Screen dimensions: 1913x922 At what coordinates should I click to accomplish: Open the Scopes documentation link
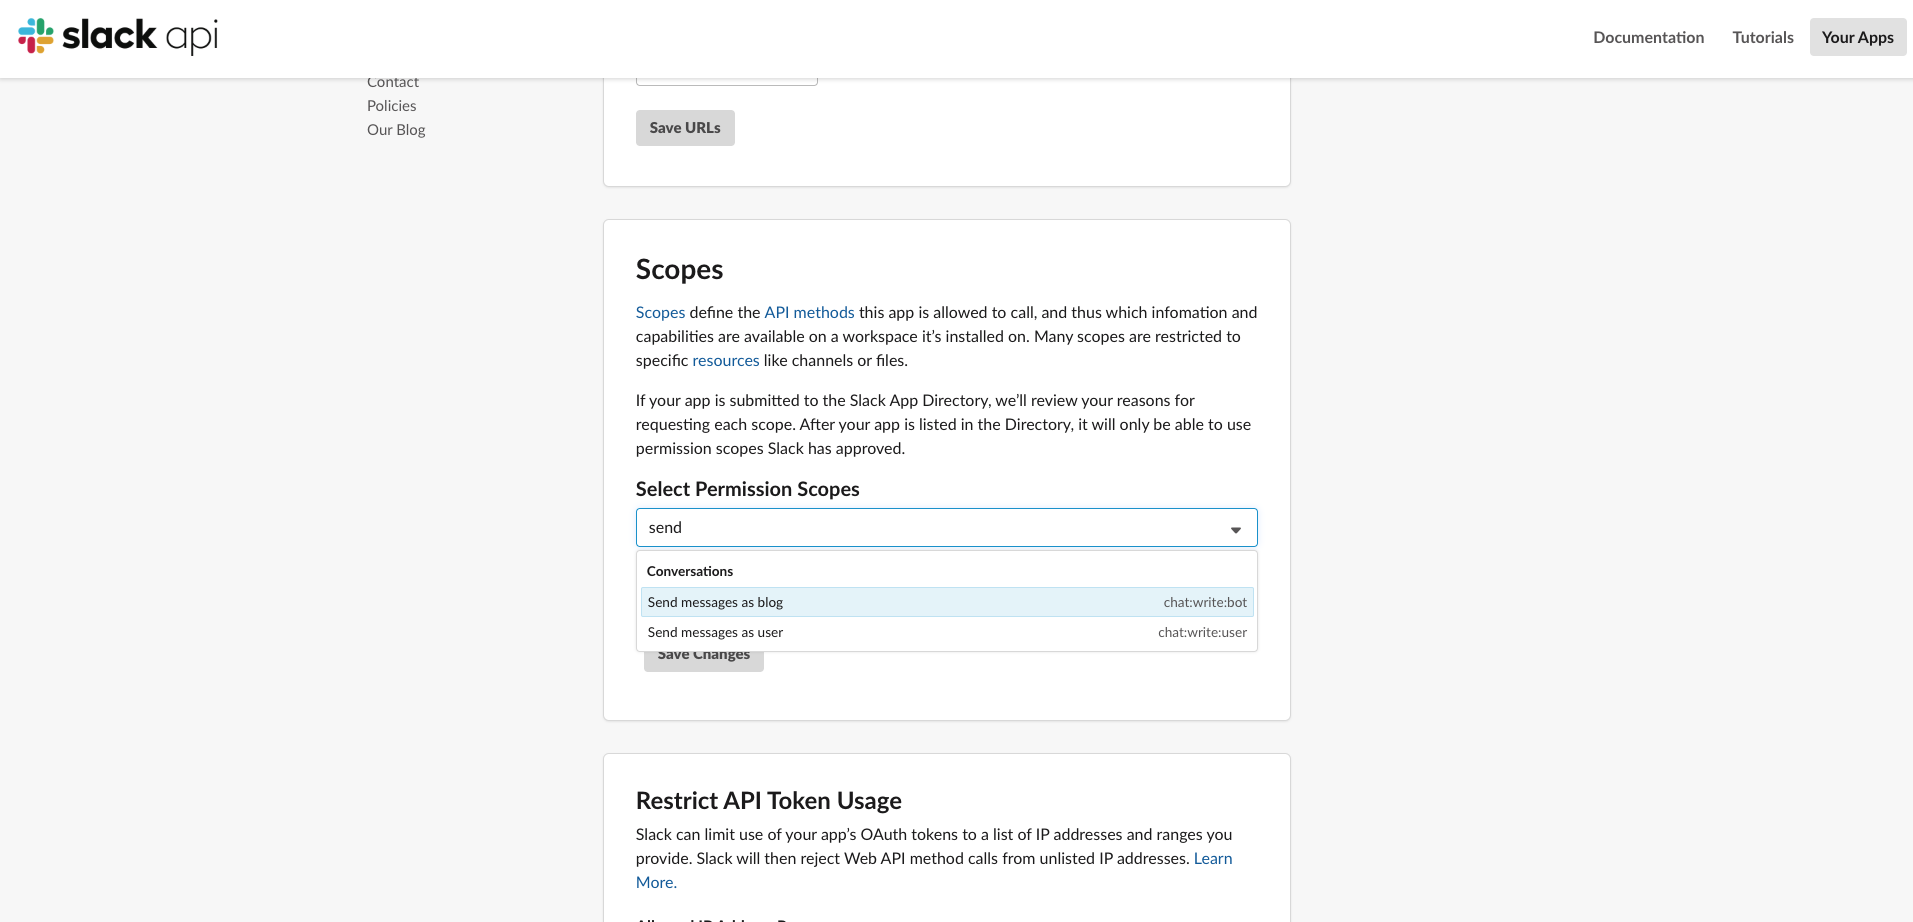pos(659,312)
